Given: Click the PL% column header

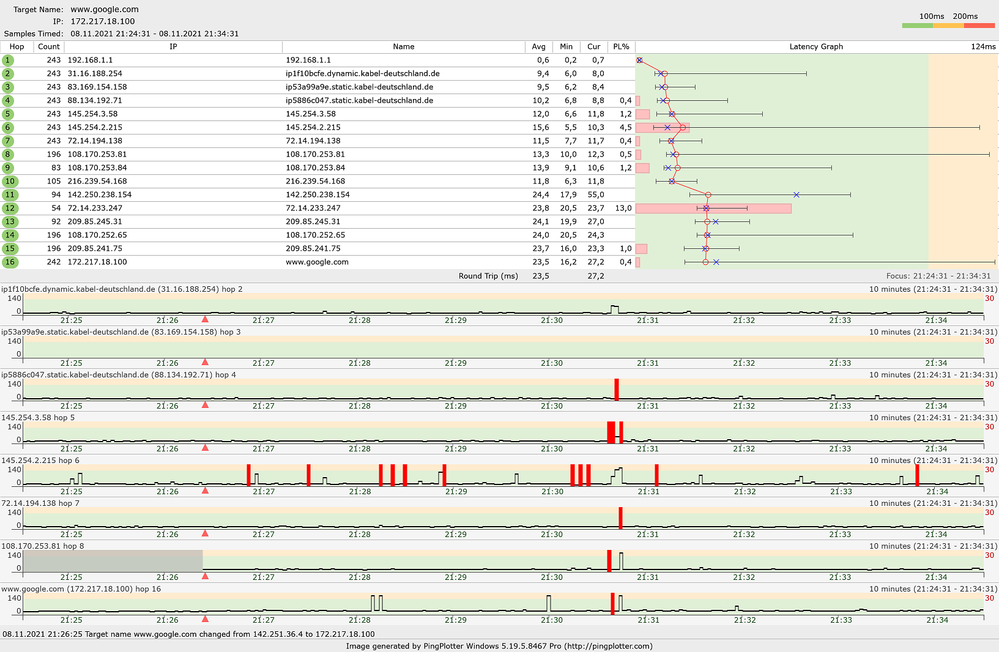Looking at the screenshot, I should click(621, 47).
